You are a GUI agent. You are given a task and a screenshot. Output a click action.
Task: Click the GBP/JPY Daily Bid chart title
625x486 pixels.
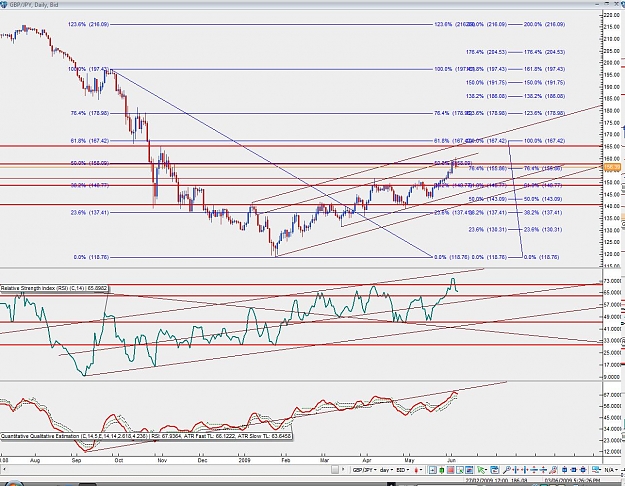coord(34,4)
